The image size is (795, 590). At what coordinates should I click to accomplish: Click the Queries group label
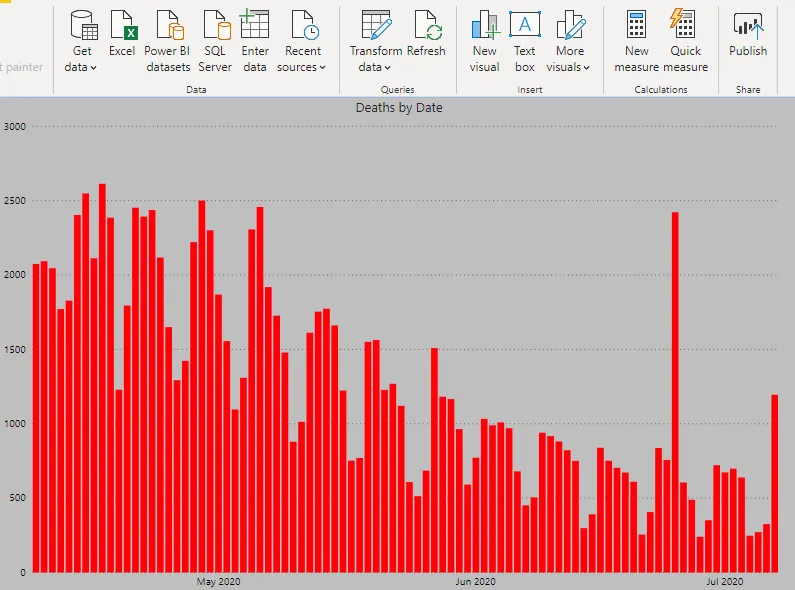click(398, 90)
